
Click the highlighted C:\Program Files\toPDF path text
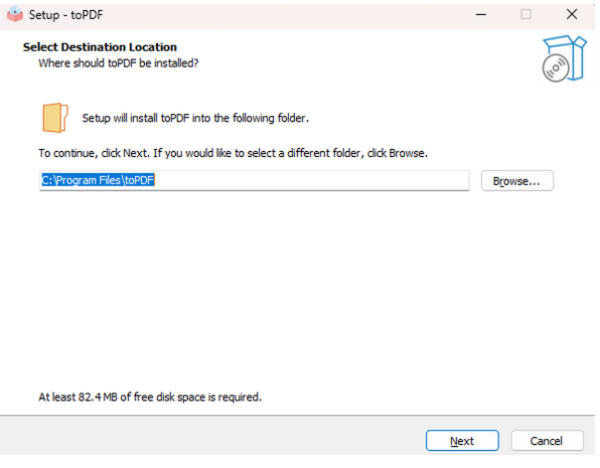(x=98, y=180)
